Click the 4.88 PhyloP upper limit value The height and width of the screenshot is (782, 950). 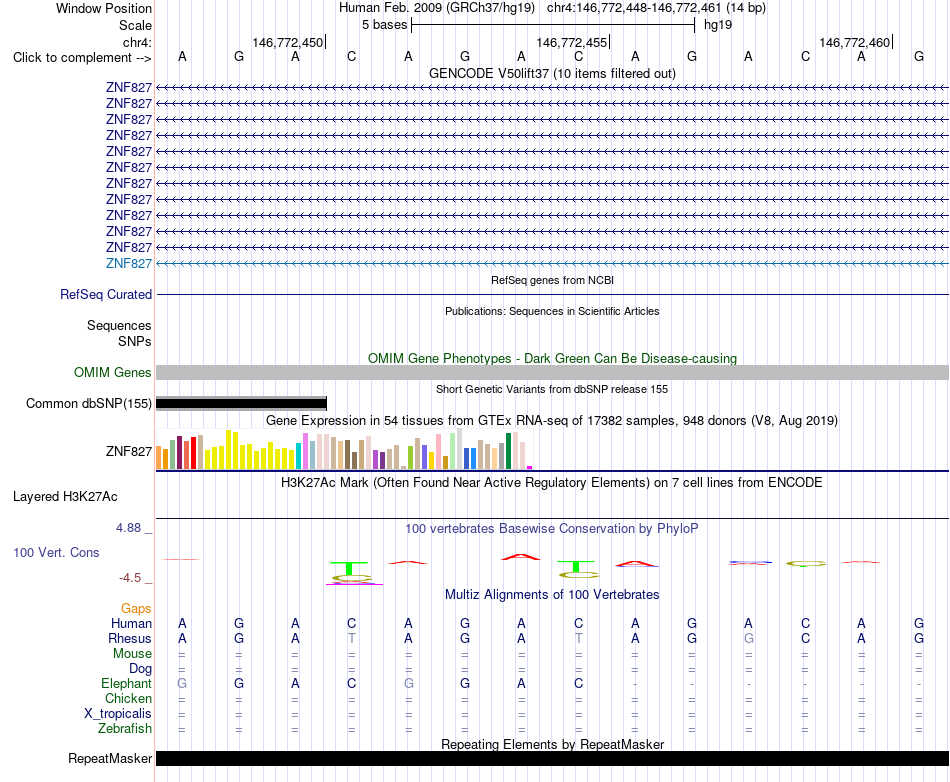(x=128, y=528)
